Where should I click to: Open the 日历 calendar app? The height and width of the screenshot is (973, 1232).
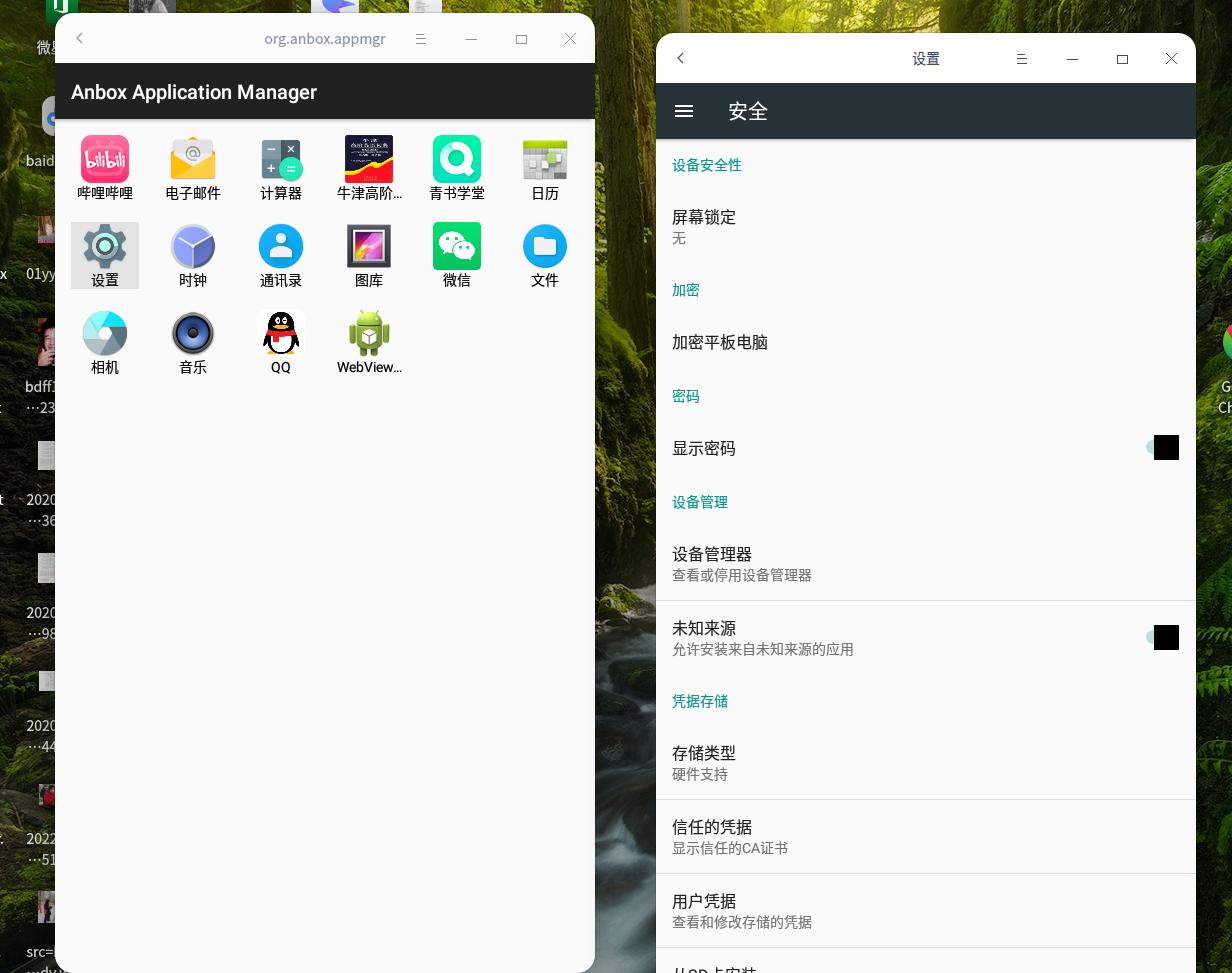[x=545, y=167]
